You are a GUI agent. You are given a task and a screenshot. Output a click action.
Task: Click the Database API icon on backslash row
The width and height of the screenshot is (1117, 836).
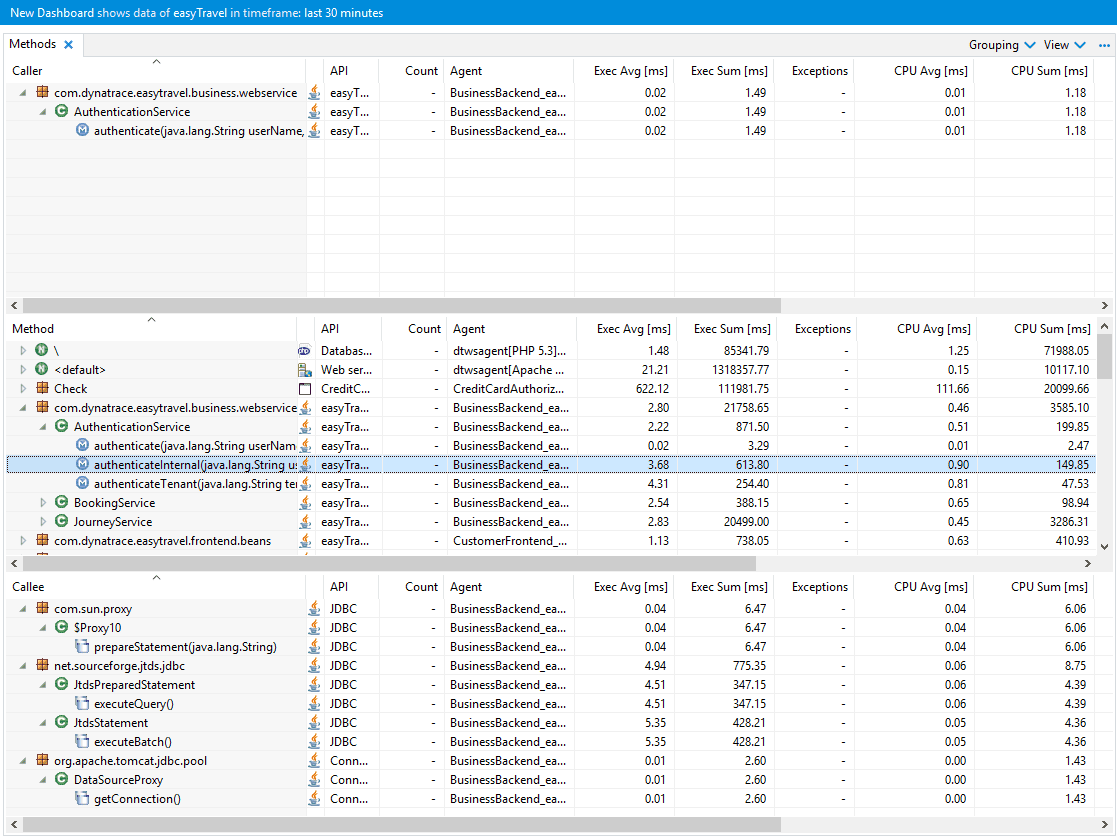tap(305, 350)
